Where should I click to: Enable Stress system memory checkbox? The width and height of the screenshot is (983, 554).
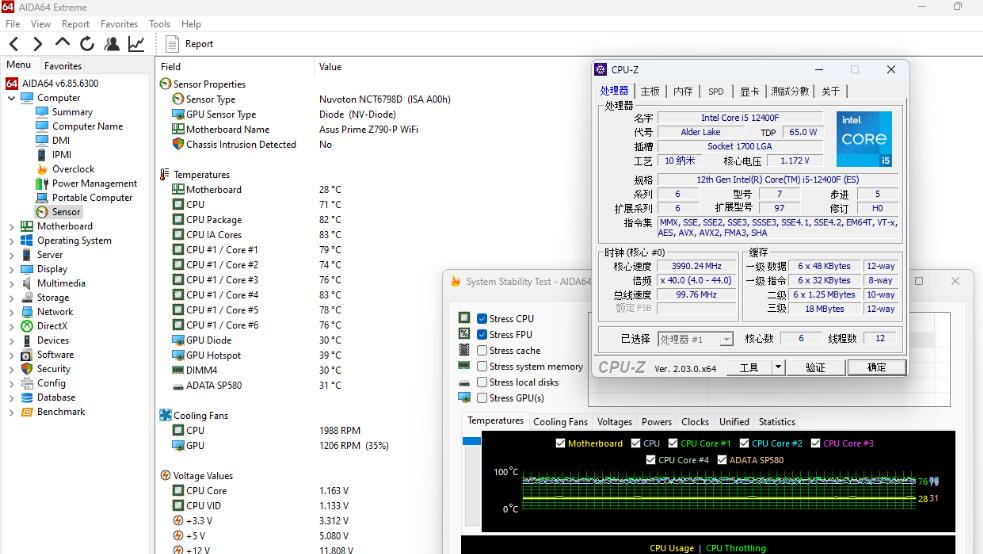click(x=482, y=366)
